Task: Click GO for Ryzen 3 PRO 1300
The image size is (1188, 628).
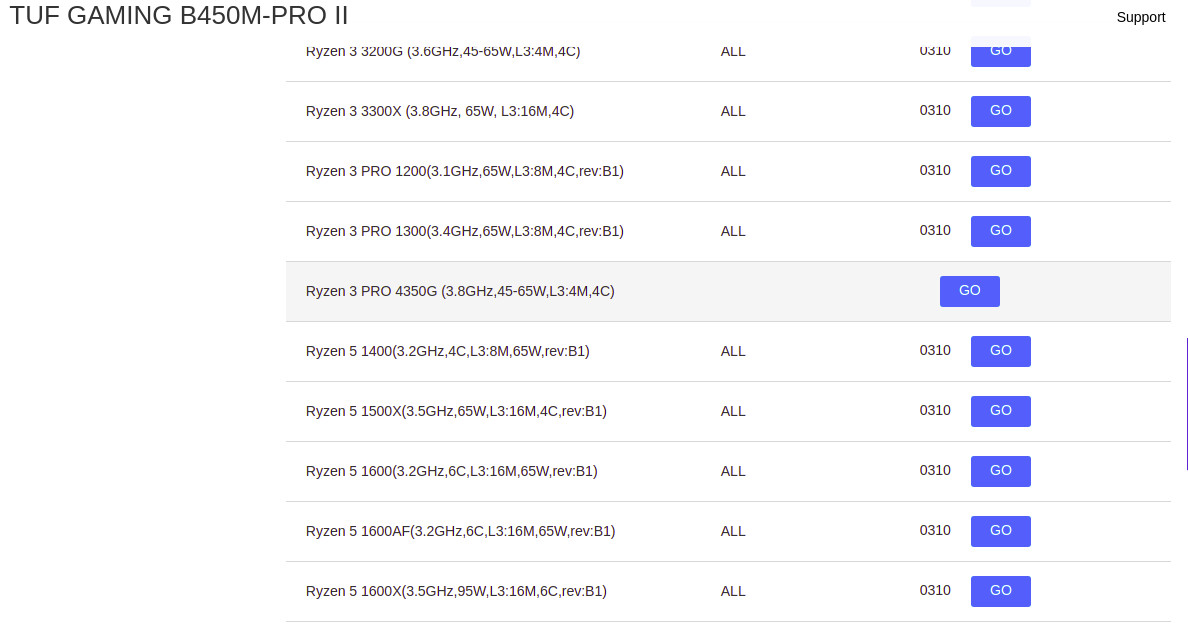Action: pyautogui.click(x=1000, y=231)
